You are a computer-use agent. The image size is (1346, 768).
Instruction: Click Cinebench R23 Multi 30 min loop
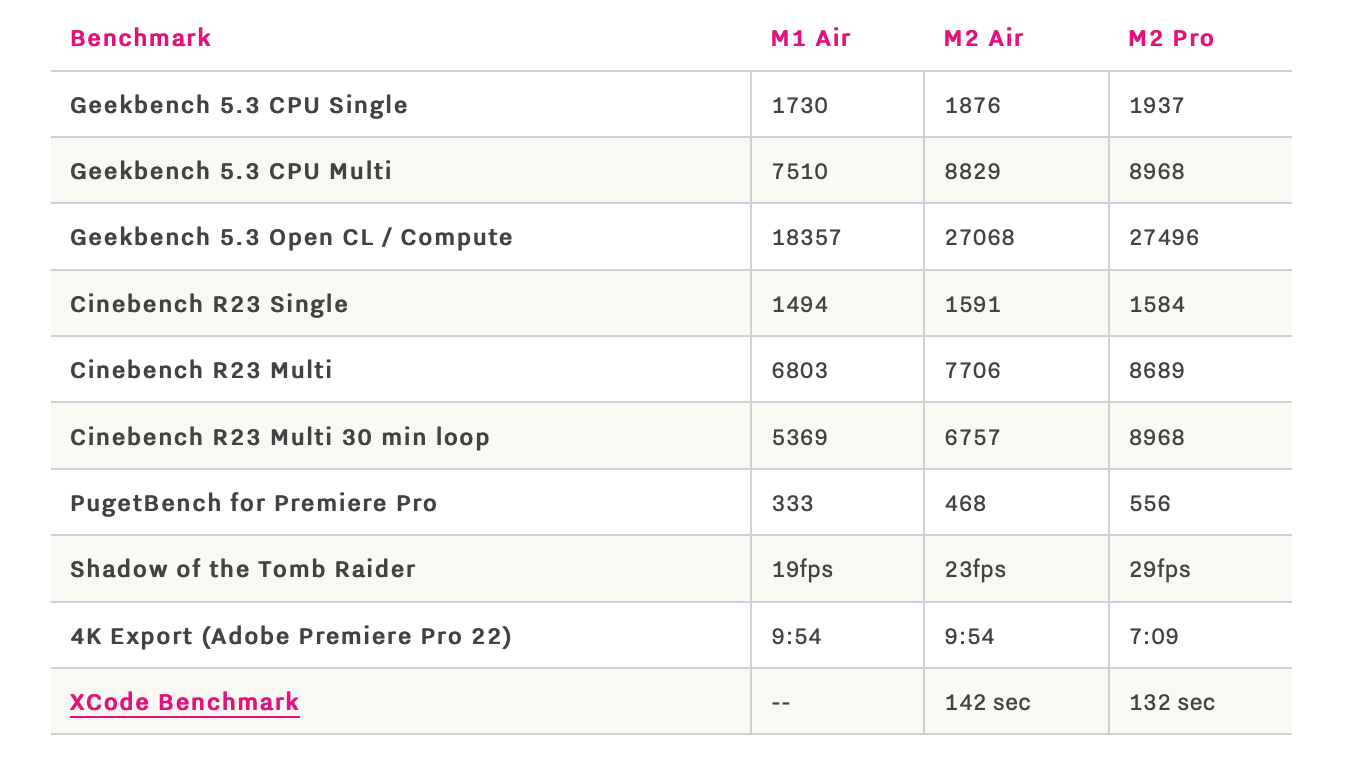pos(280,437)
